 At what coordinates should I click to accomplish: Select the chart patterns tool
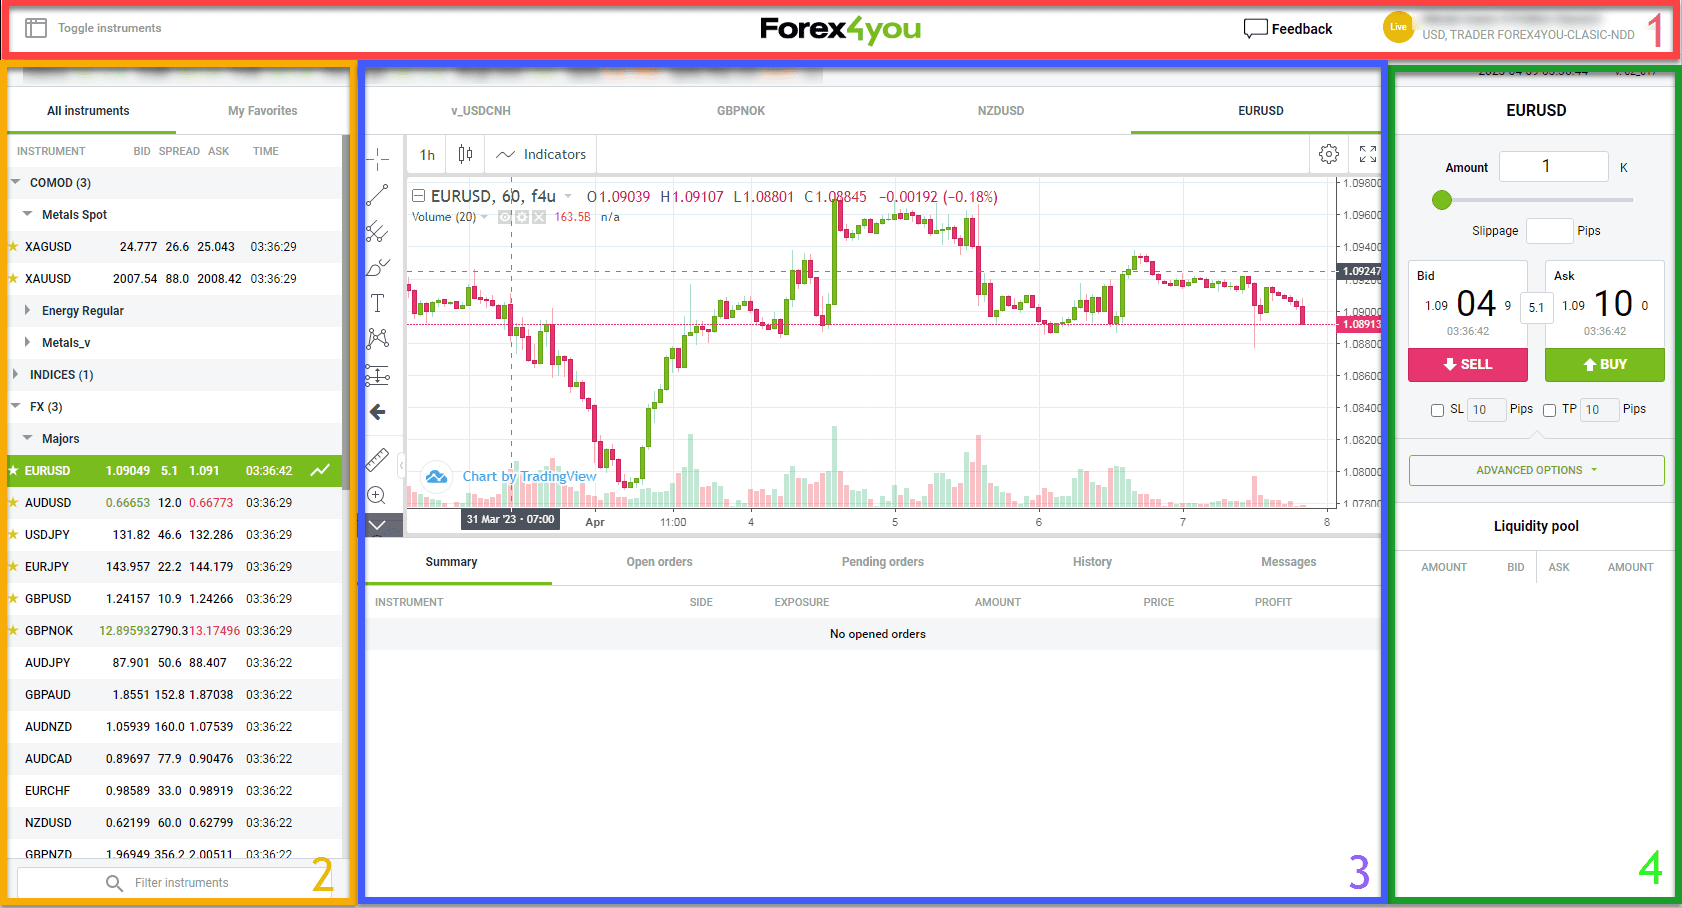pyautogui.click(x=378, y=339)
